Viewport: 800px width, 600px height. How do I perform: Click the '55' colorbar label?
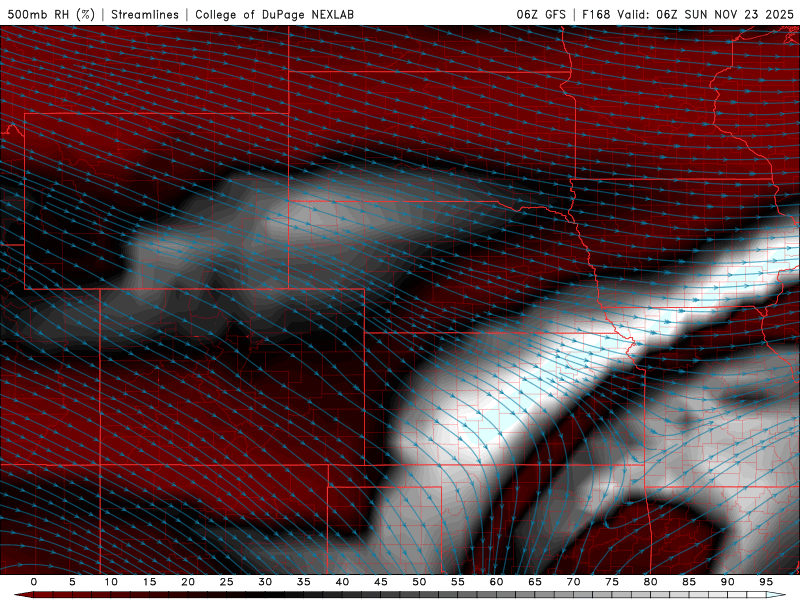[x=458, y=582]
